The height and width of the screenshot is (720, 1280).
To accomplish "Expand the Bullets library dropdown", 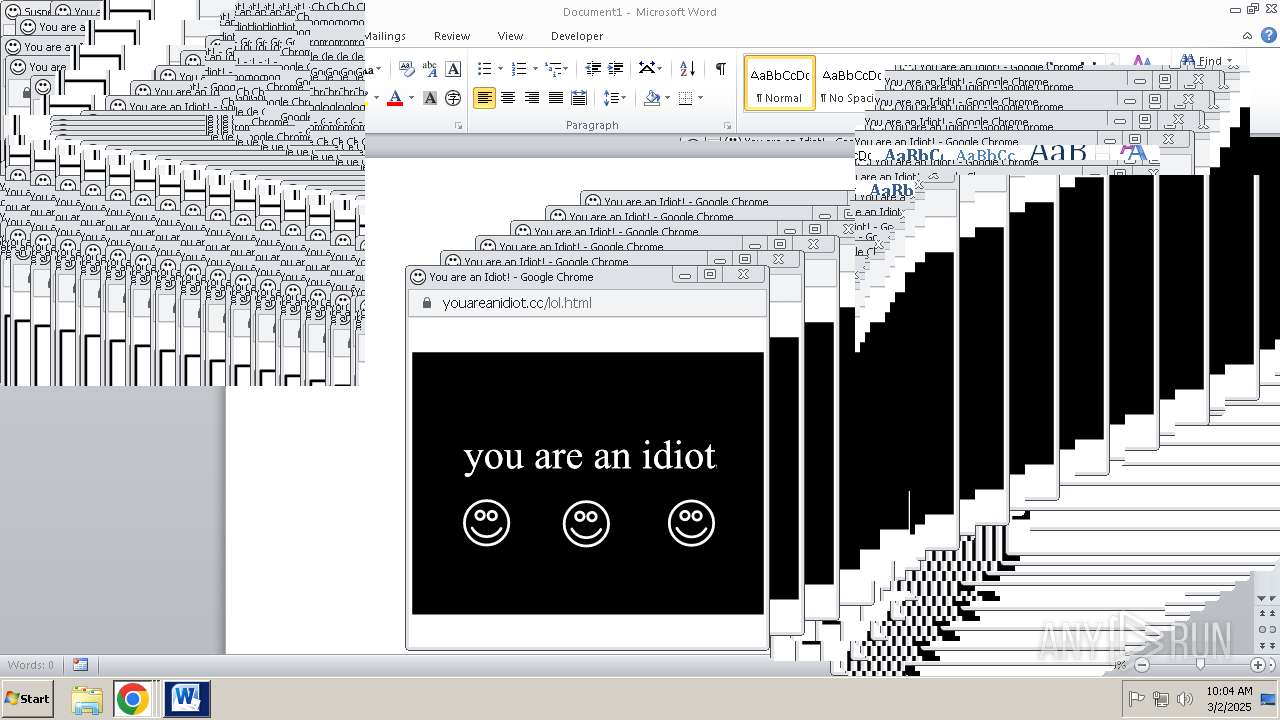I will [x=501, y=69].
